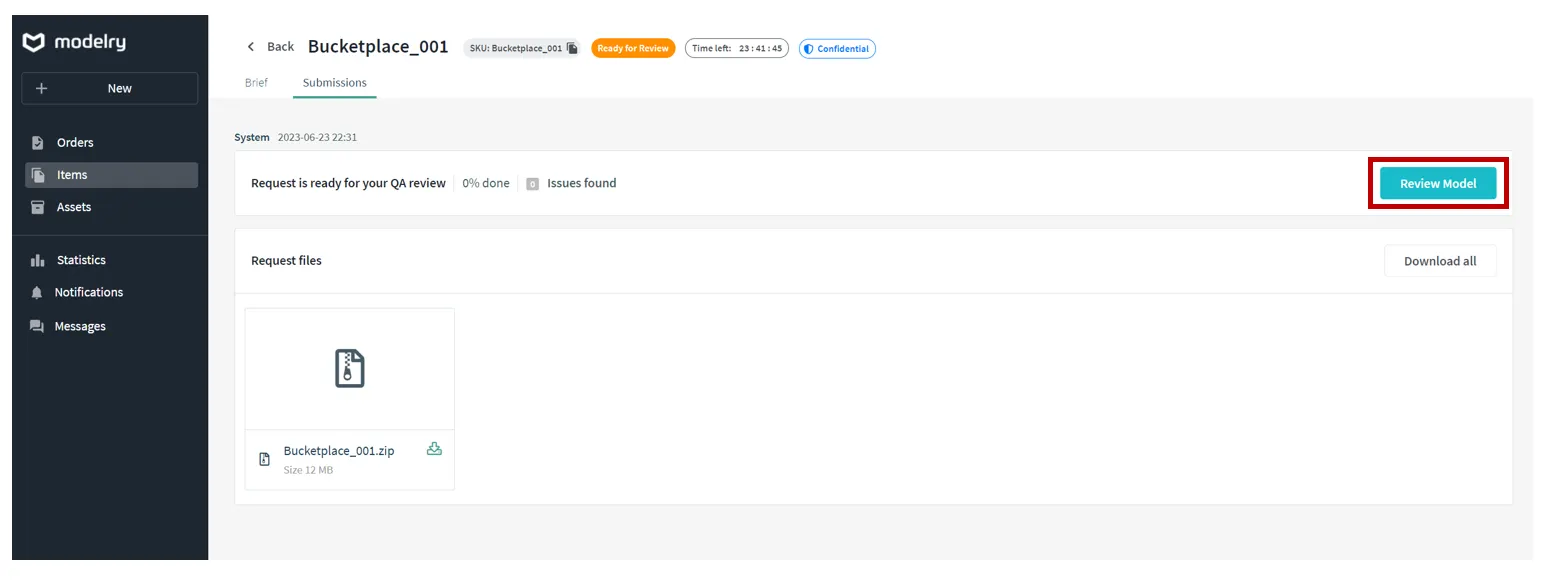Click the Time left countdown badge
1541x585 pixels.
tap(737, 48)
